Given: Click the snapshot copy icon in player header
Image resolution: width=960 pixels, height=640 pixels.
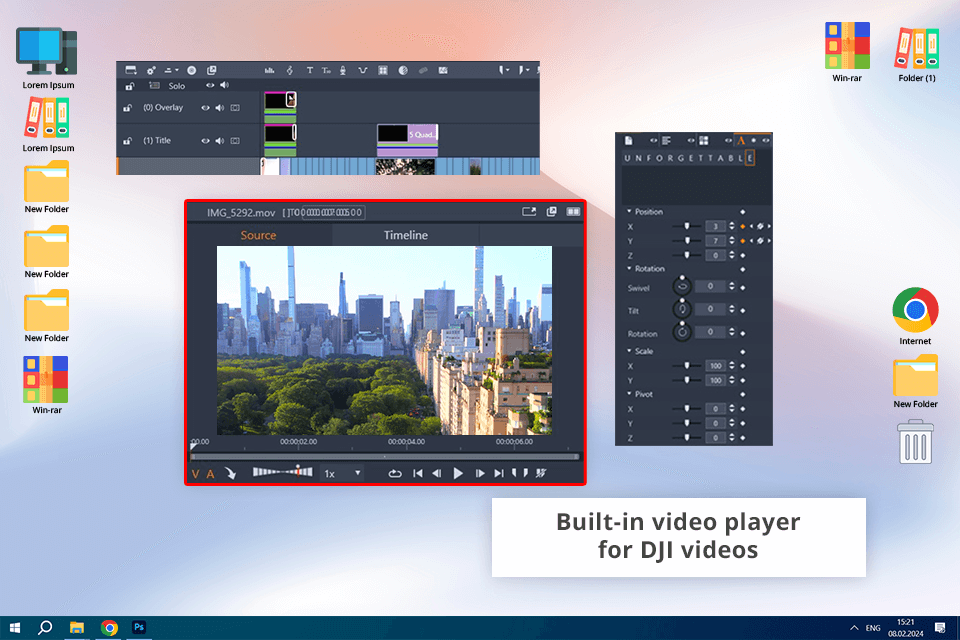Looking at the screenshot, I should click(552, 211).
